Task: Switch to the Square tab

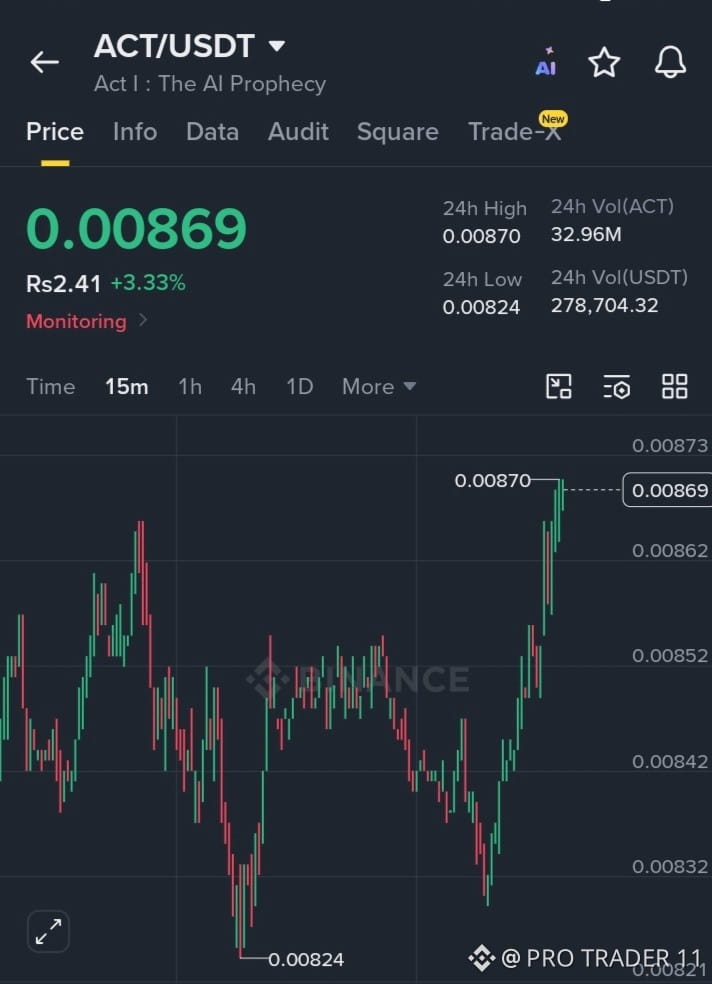Action: 398,132
